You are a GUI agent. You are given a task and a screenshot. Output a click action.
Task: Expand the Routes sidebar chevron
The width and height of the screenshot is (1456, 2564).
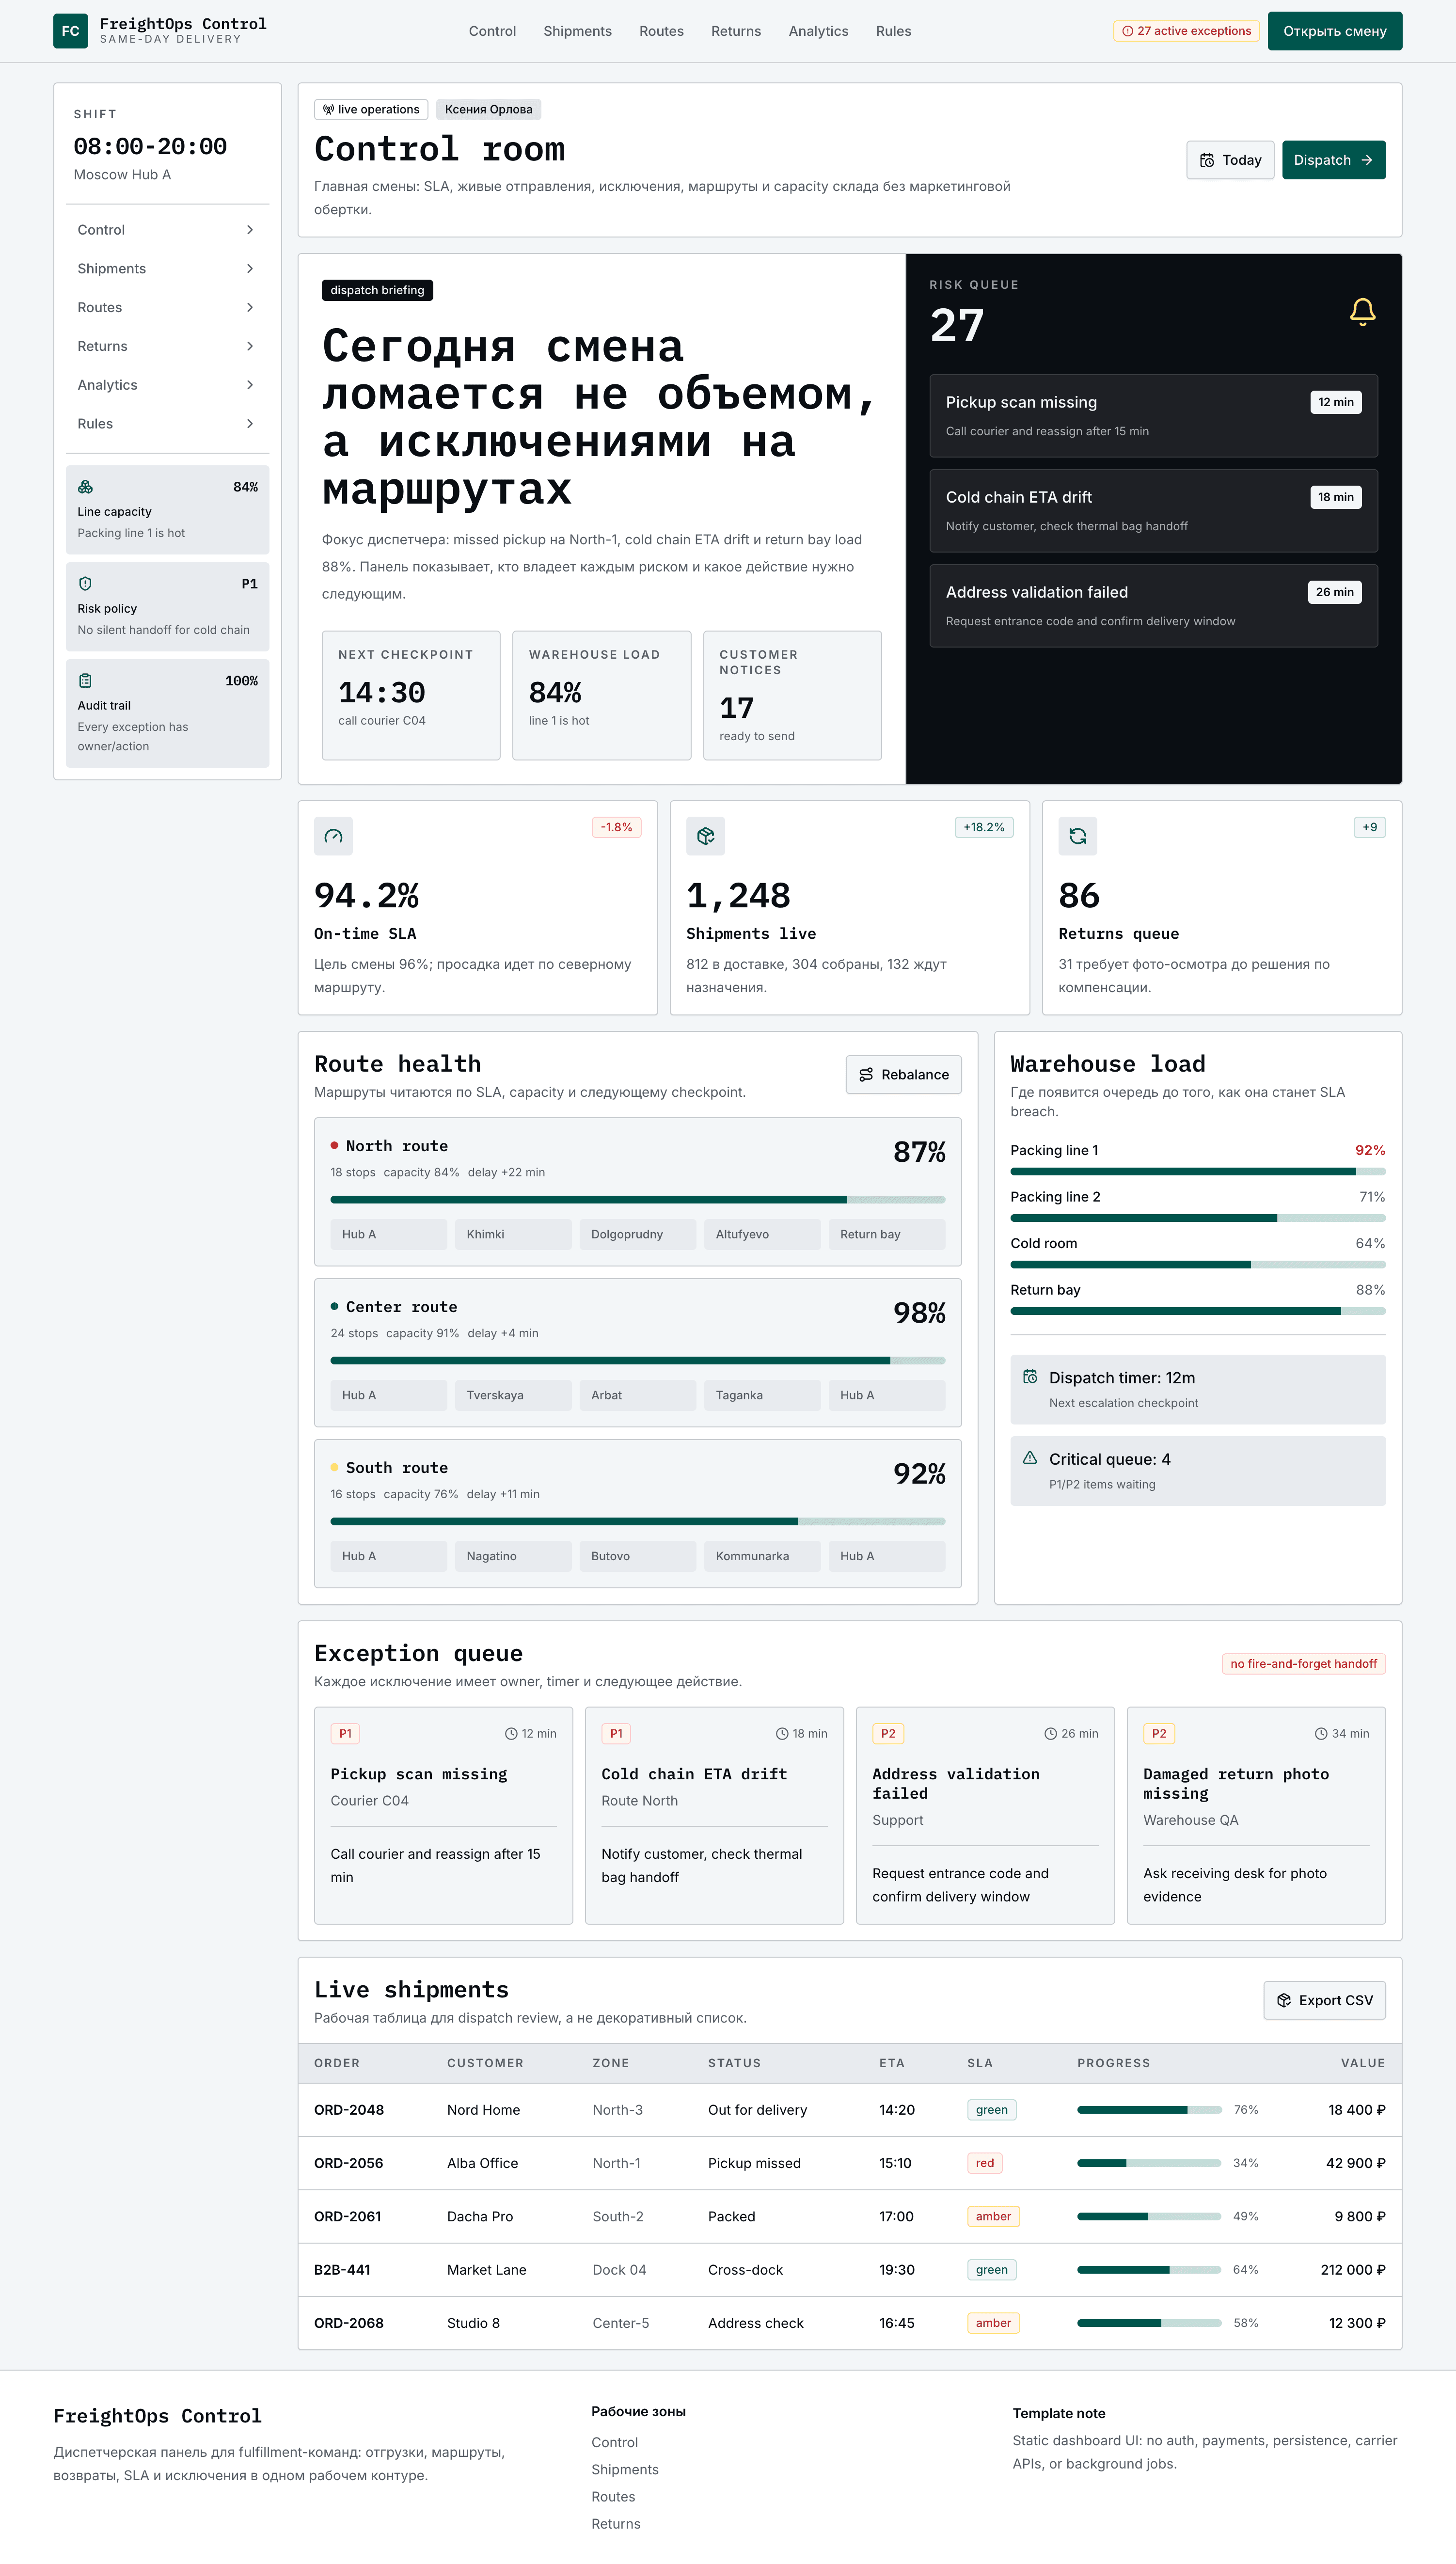(250, 308)
